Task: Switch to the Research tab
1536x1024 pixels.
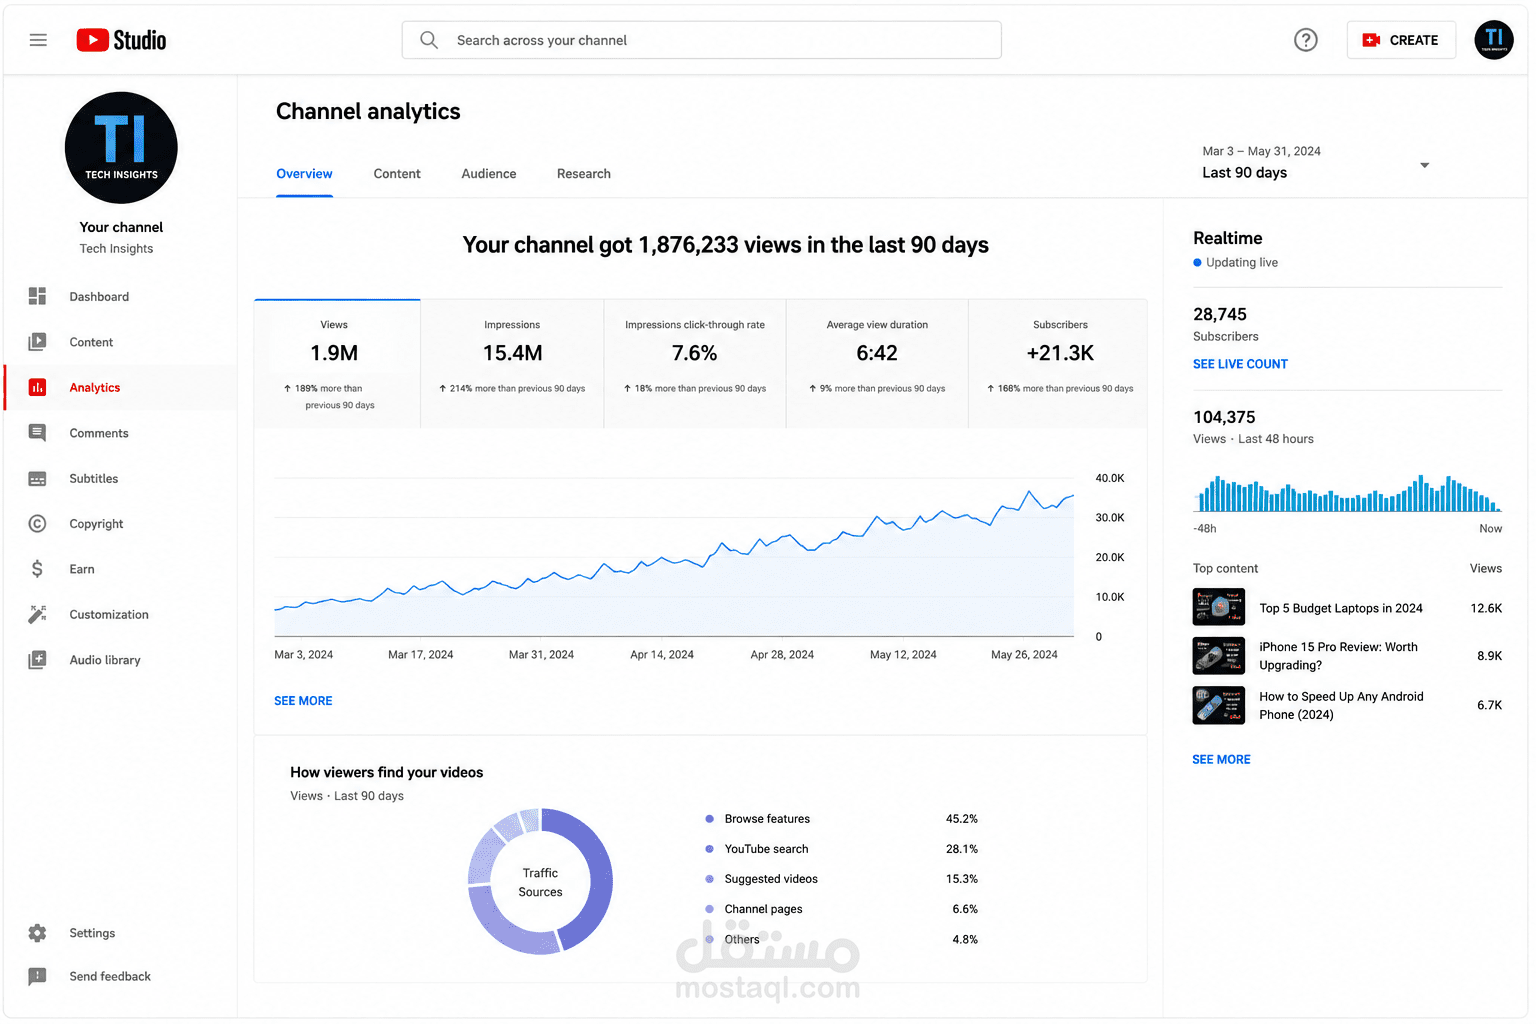Action: 584,174
